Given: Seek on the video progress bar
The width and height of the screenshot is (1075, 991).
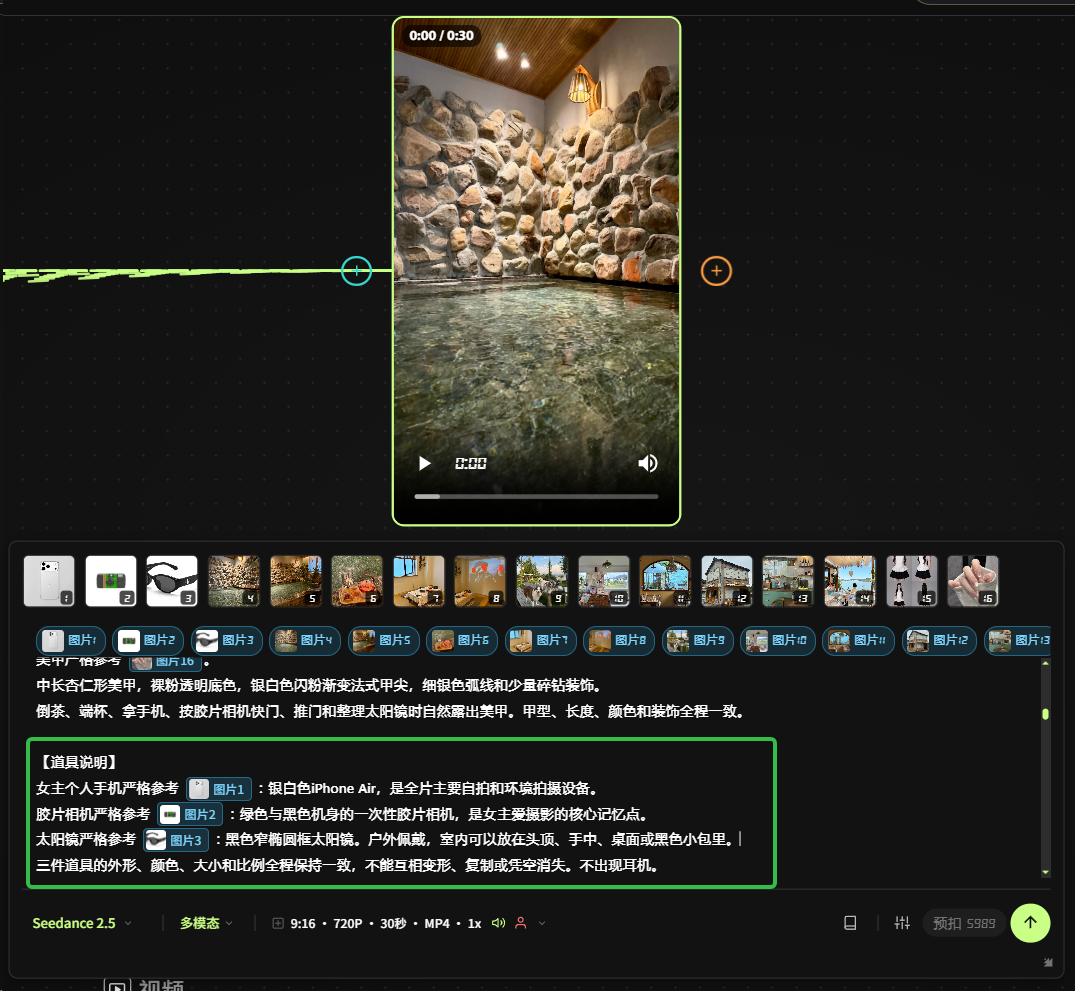Looking at the screenshot, I should click(x=536, y=496).
